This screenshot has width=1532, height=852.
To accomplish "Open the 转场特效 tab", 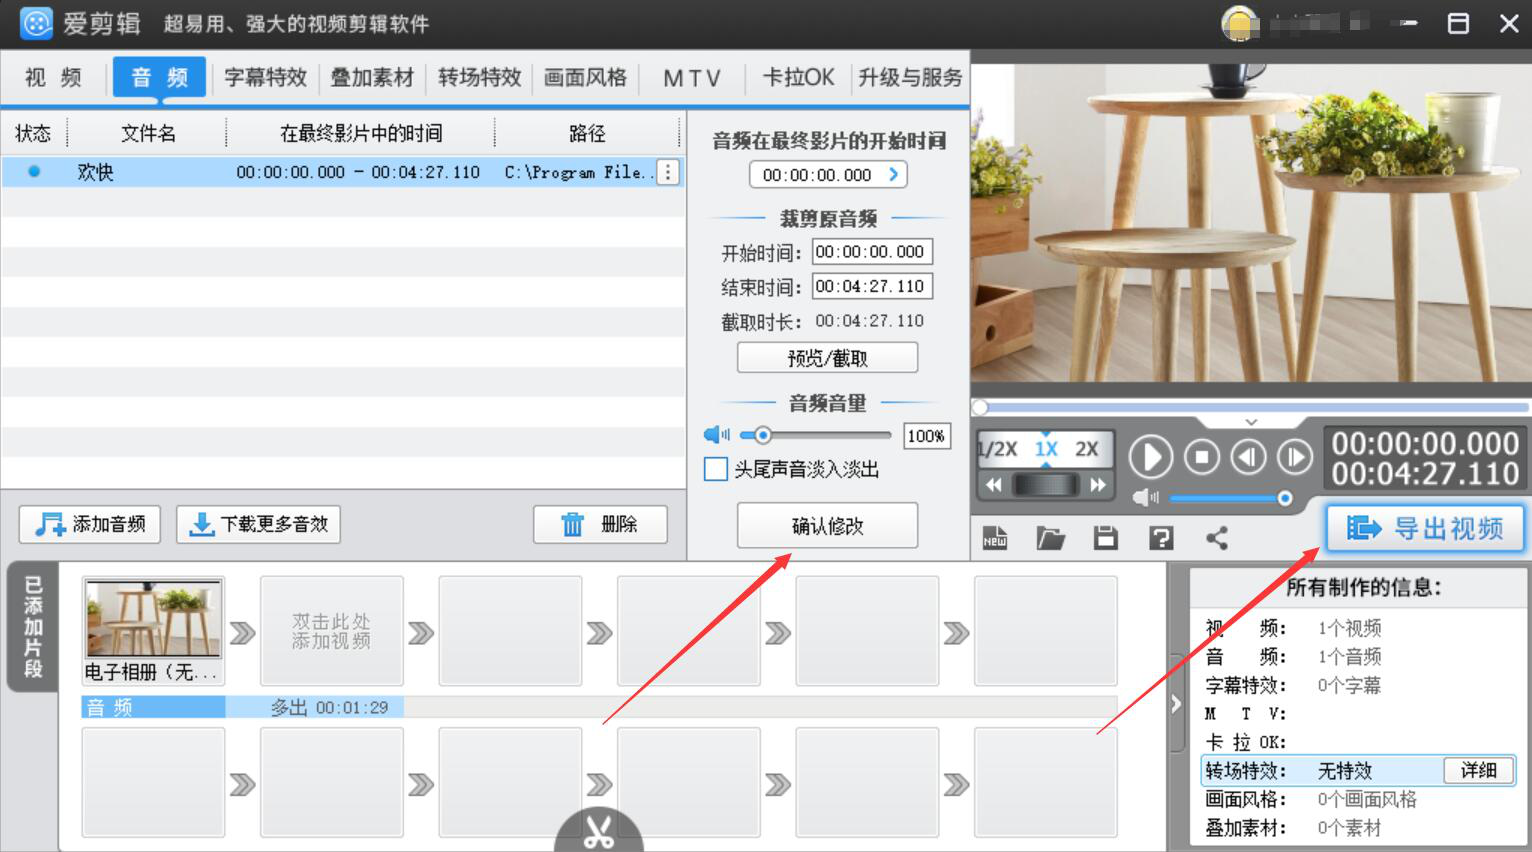I will 479,77.
